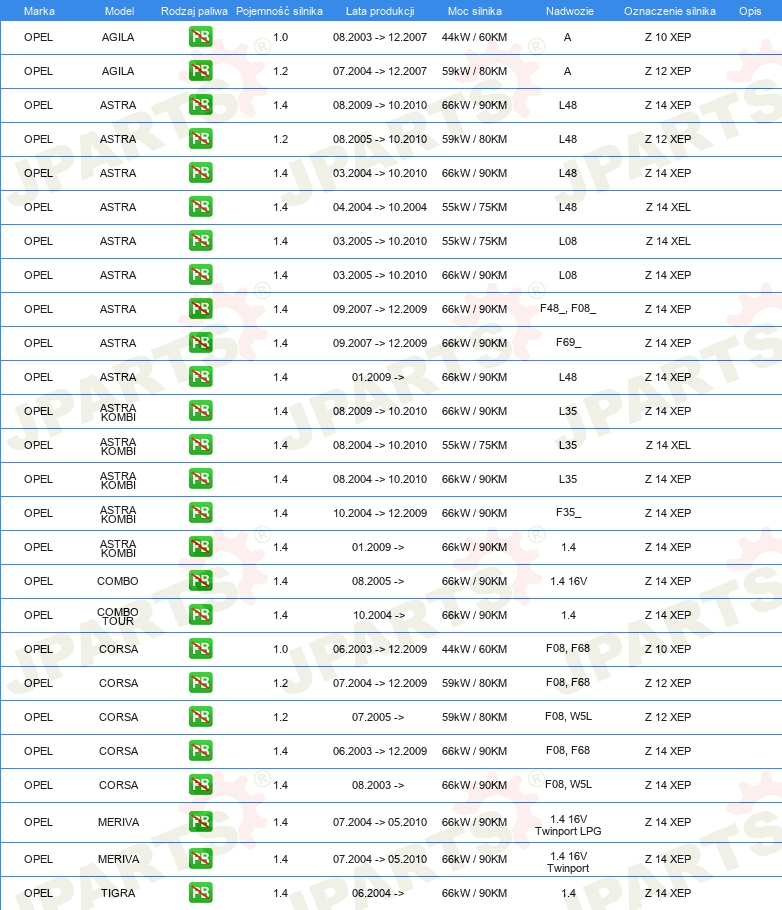Click the COMBO TOUR model cell

[118, 616]
